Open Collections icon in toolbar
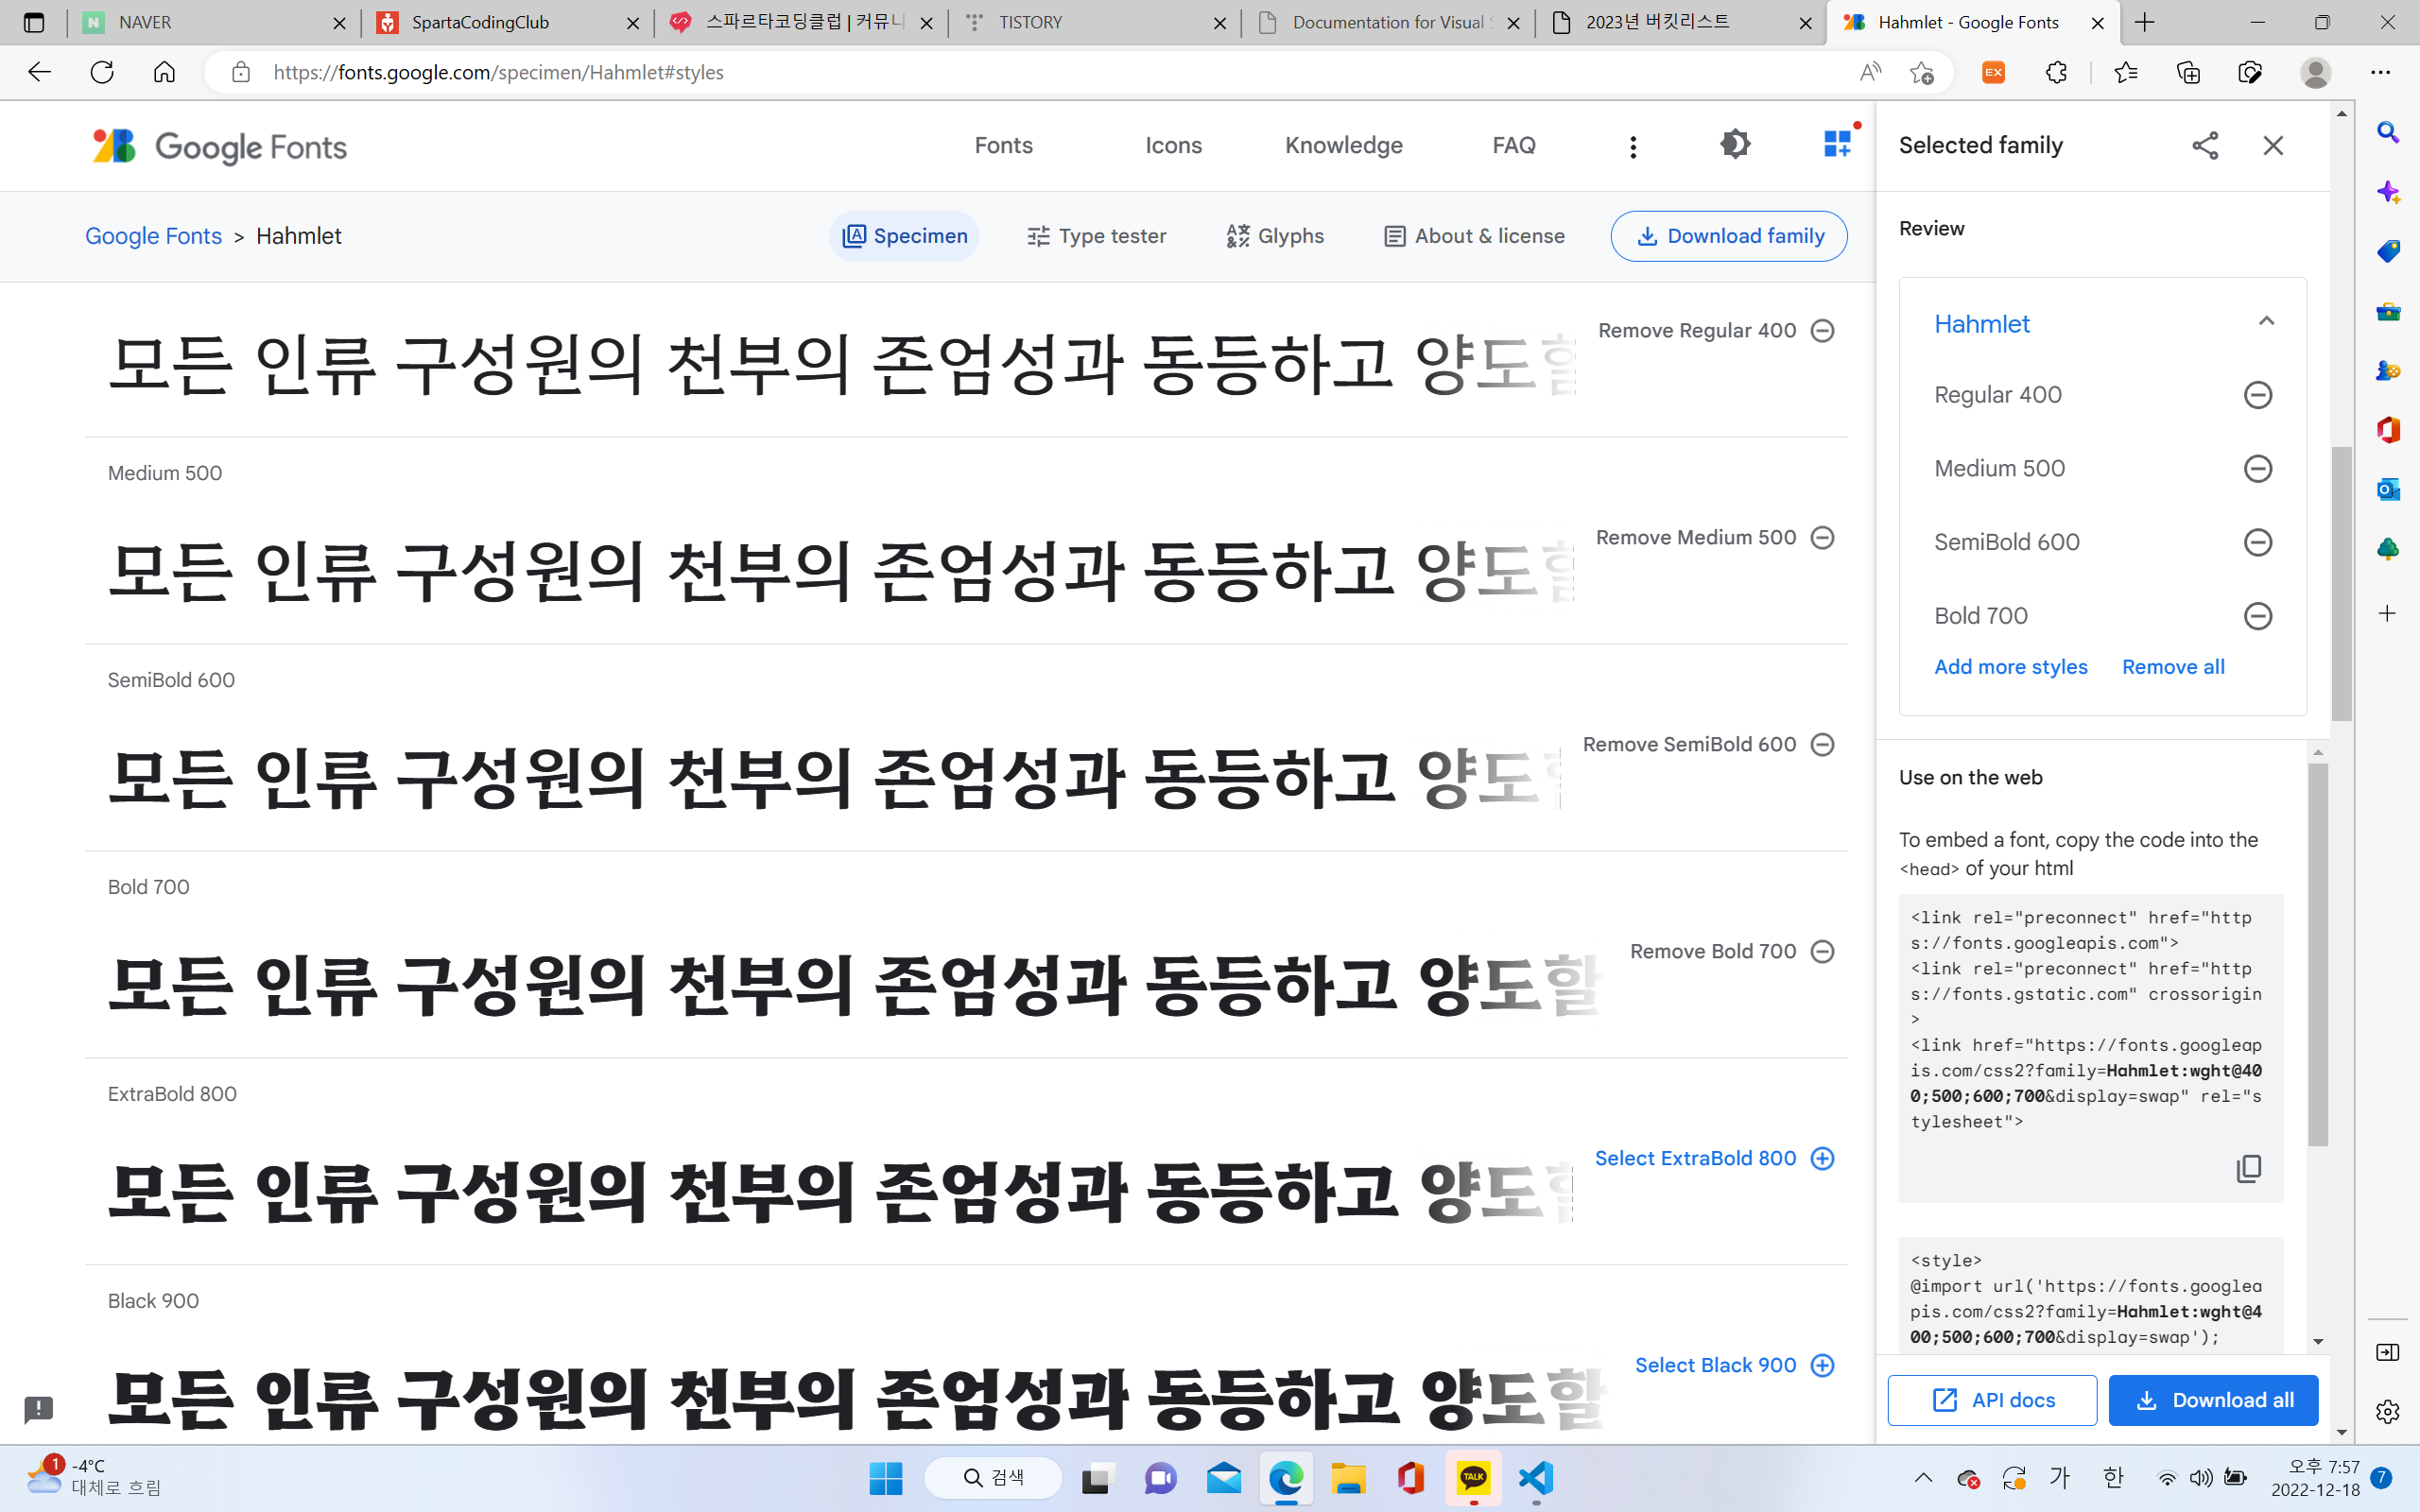The image size is (2420, 1512). (2188, 72)
